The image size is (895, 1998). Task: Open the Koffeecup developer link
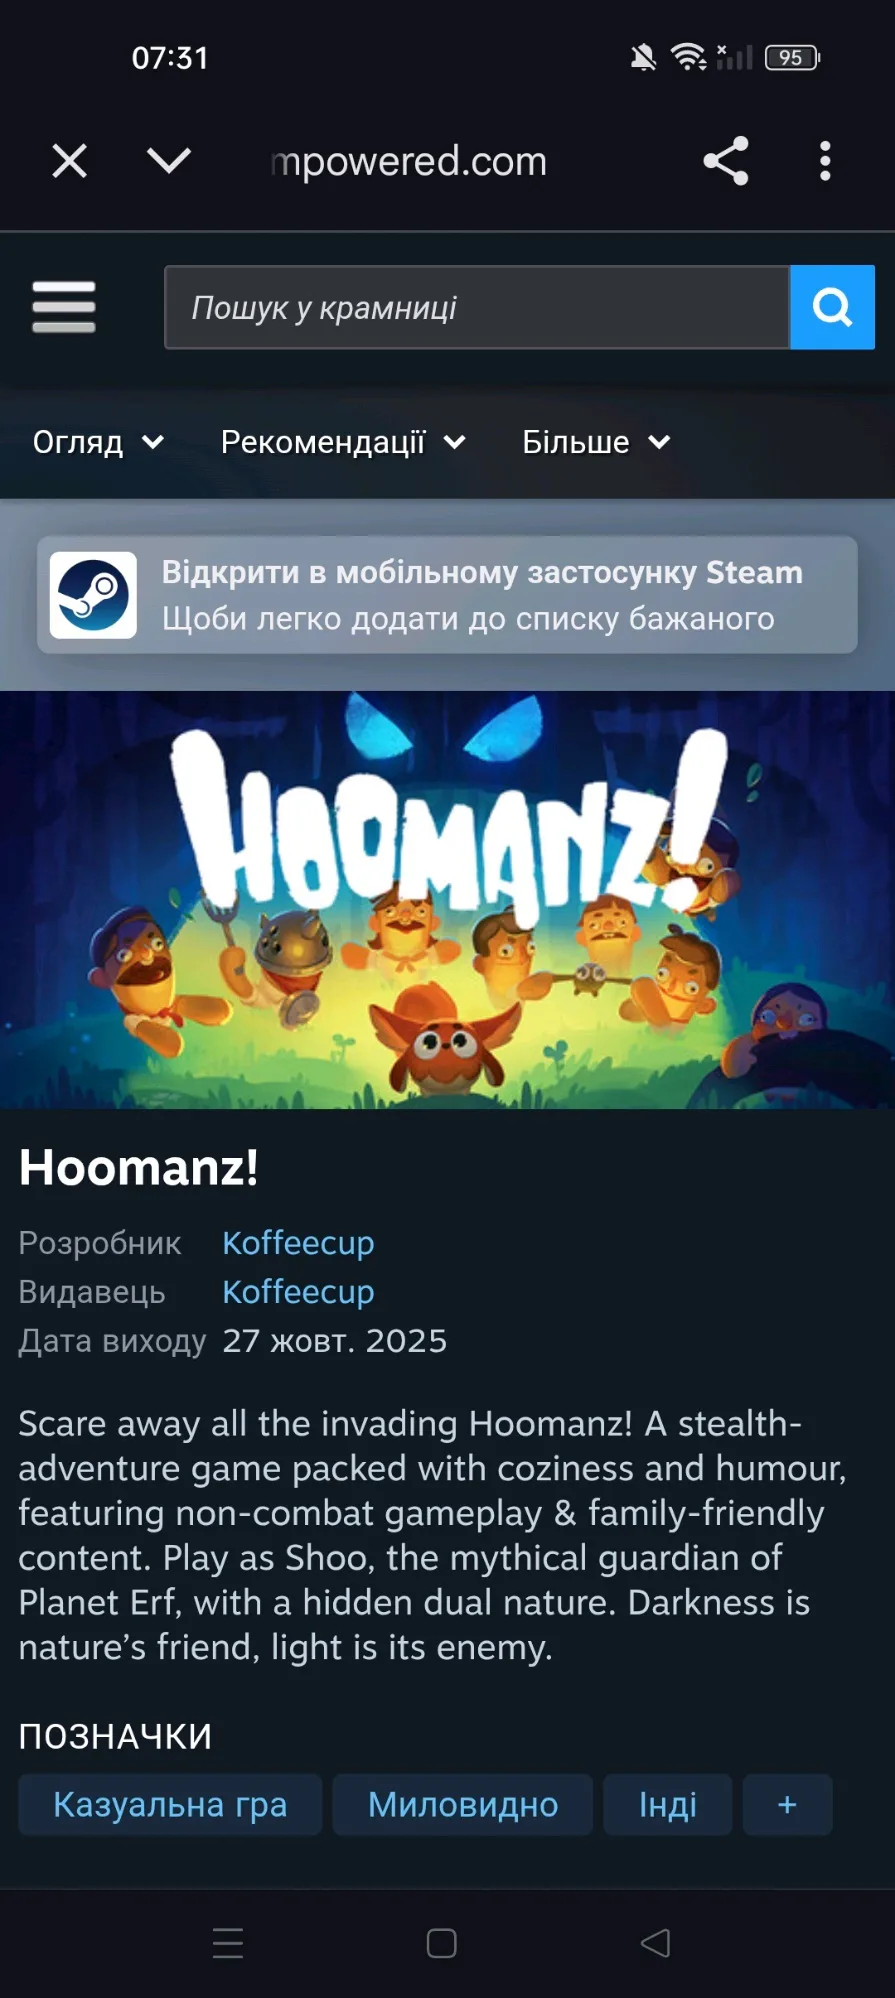pos(298,1243)
